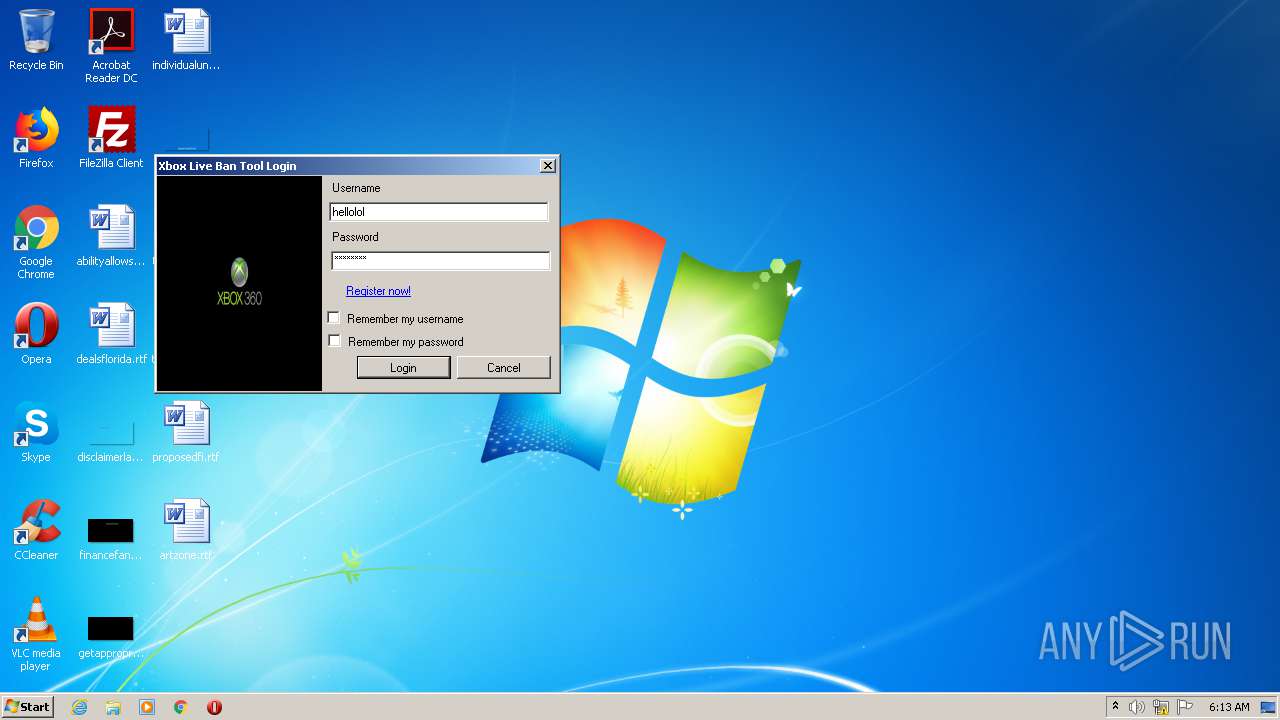This screenshot has height=720, width=1280.
Task: Follow the Register now! link
Action: [378, 291]
